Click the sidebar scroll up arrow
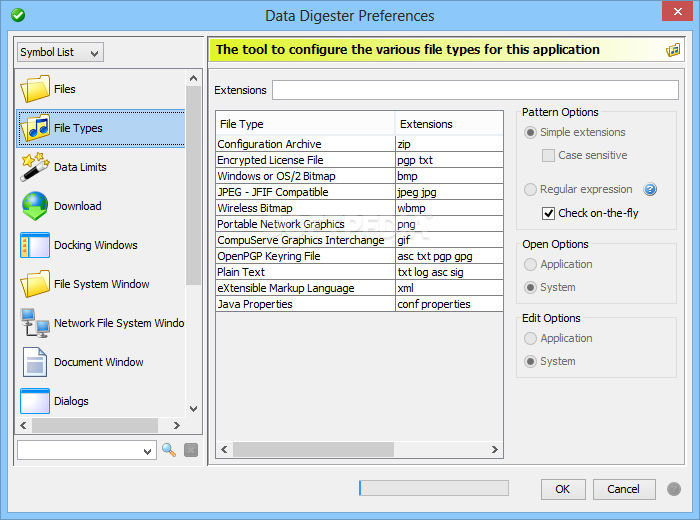This screenshot has height=520, width=700. [193, 79]
